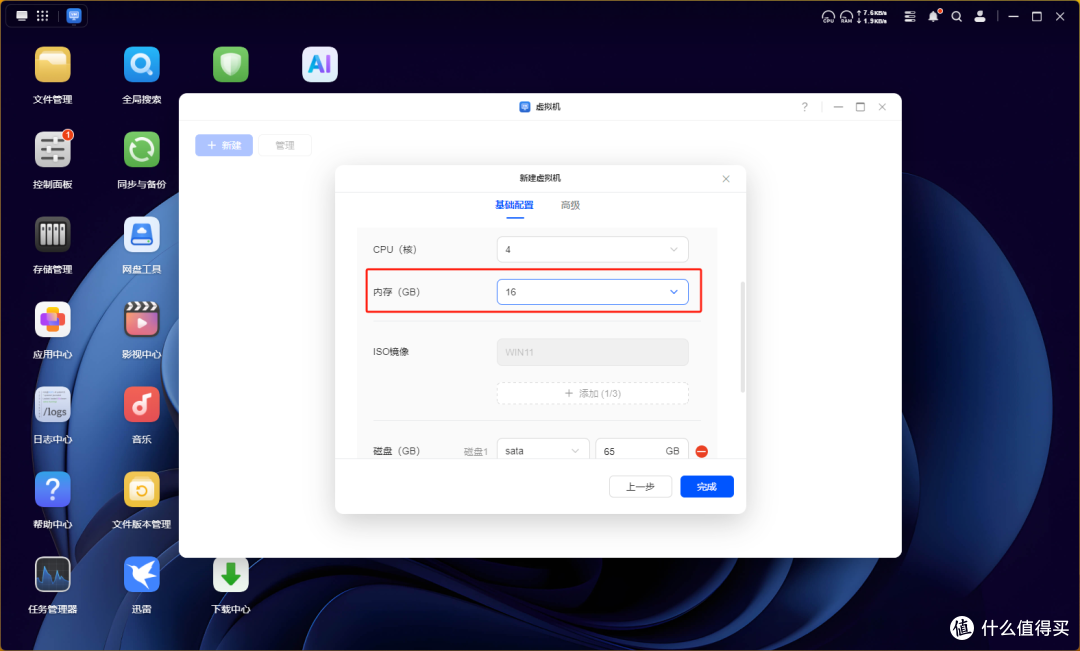Open the user account icon

(x=979, y=17)
